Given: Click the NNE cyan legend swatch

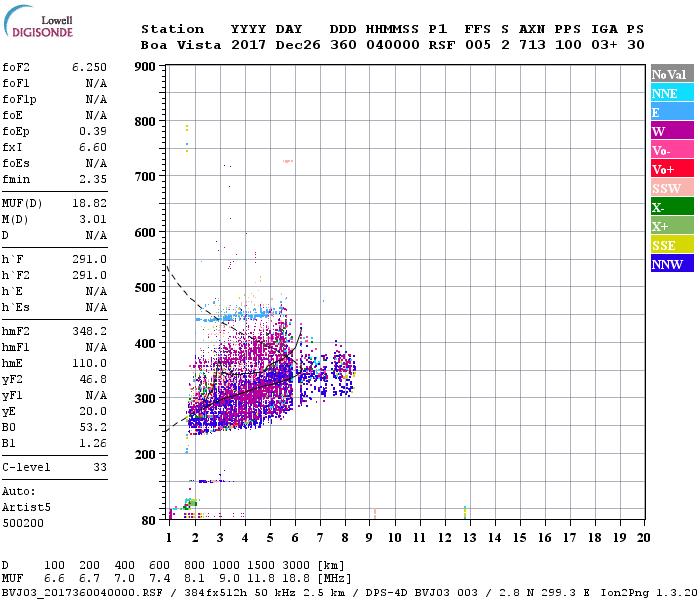Looking at the screenshot, I should pos(671,93).
